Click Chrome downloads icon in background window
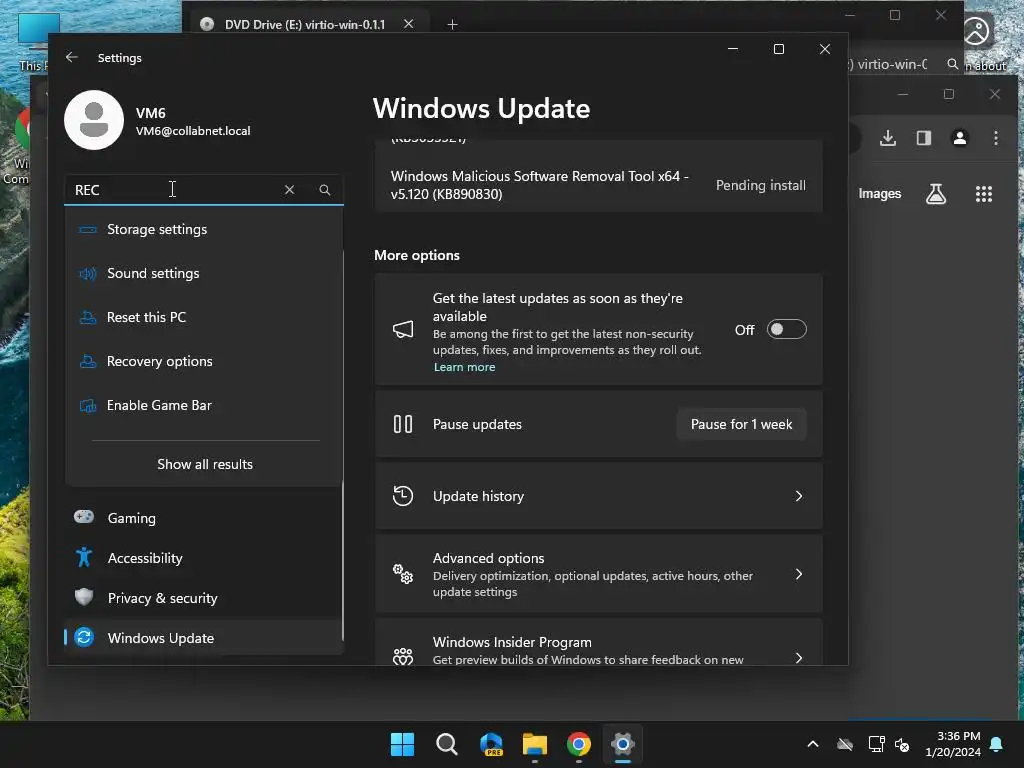 tap(888, 138)
